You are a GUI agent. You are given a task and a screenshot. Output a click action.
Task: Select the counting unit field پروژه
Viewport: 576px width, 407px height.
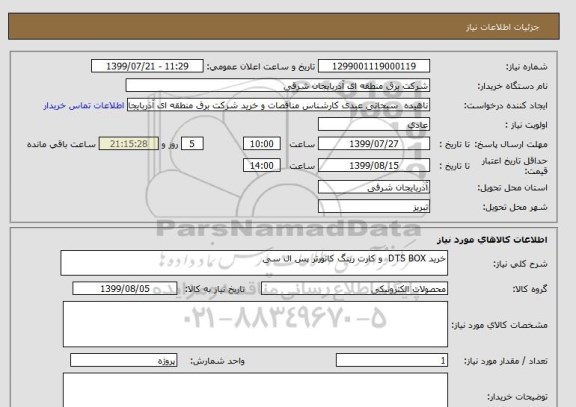click(x=123, y=361)
